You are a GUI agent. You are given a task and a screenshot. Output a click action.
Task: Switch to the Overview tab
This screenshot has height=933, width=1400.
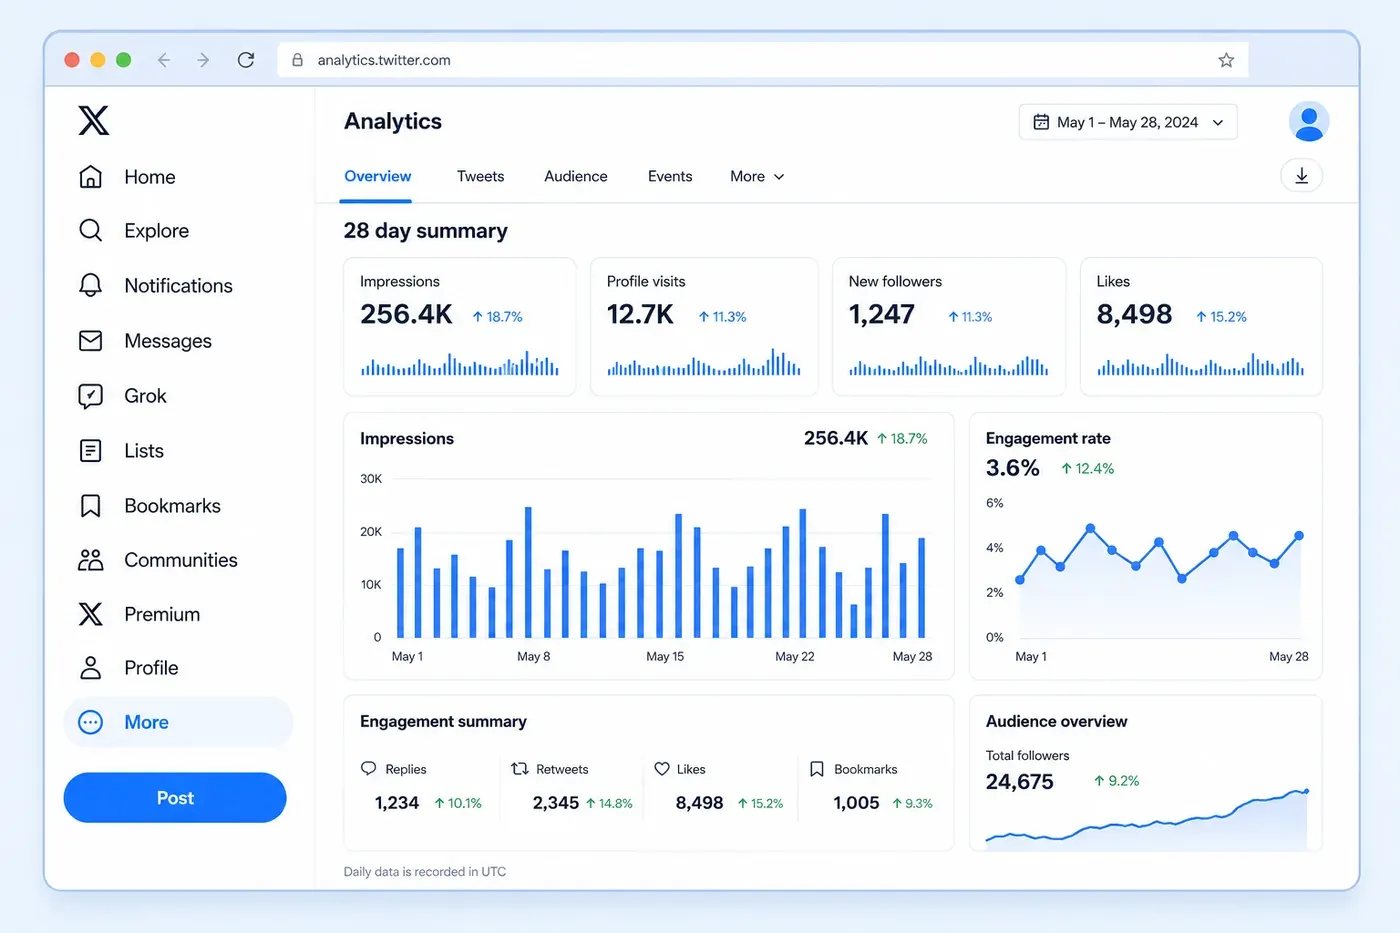coord(377,176)
